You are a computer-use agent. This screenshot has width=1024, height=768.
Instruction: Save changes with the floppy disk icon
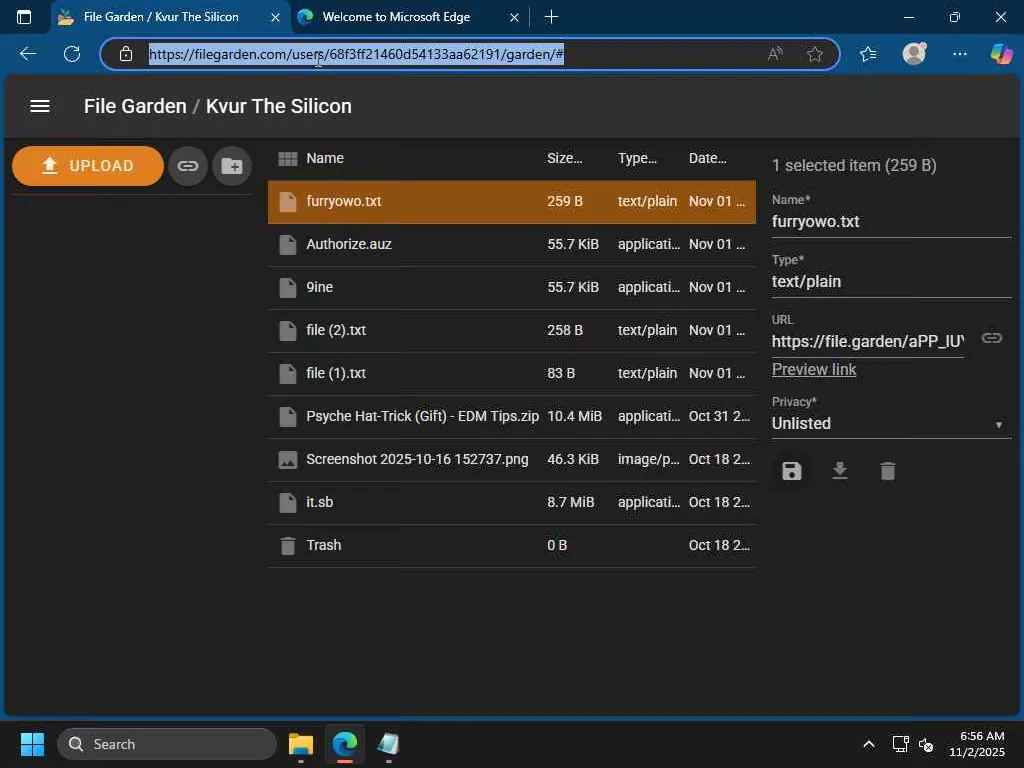[792, 471]
